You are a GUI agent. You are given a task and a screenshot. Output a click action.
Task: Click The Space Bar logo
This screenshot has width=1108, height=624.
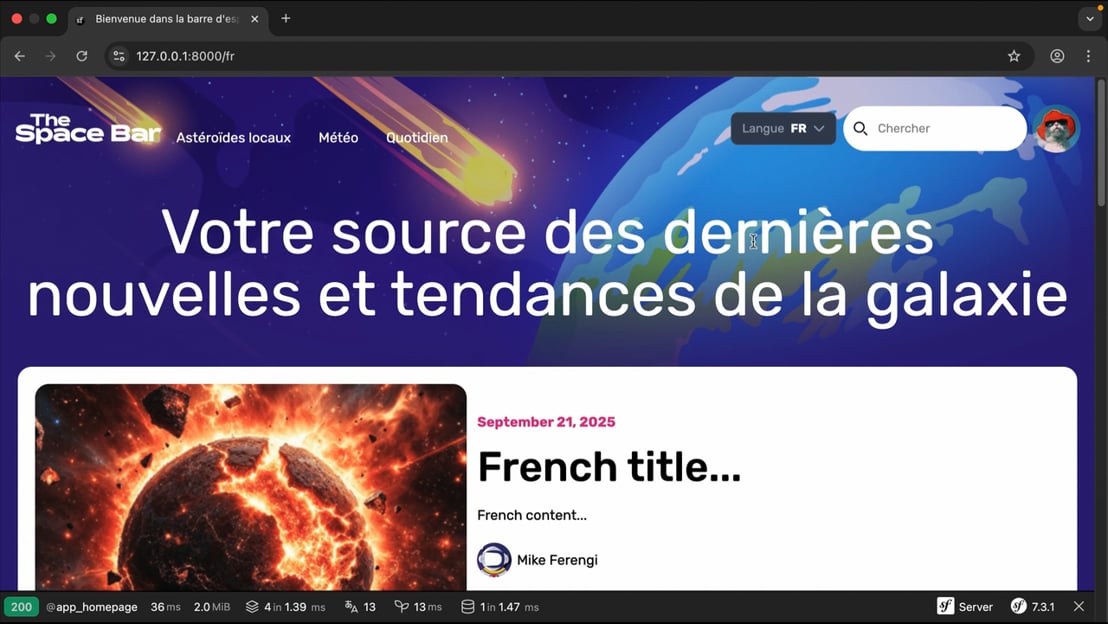pyautogui.click(x=88, y=128)
